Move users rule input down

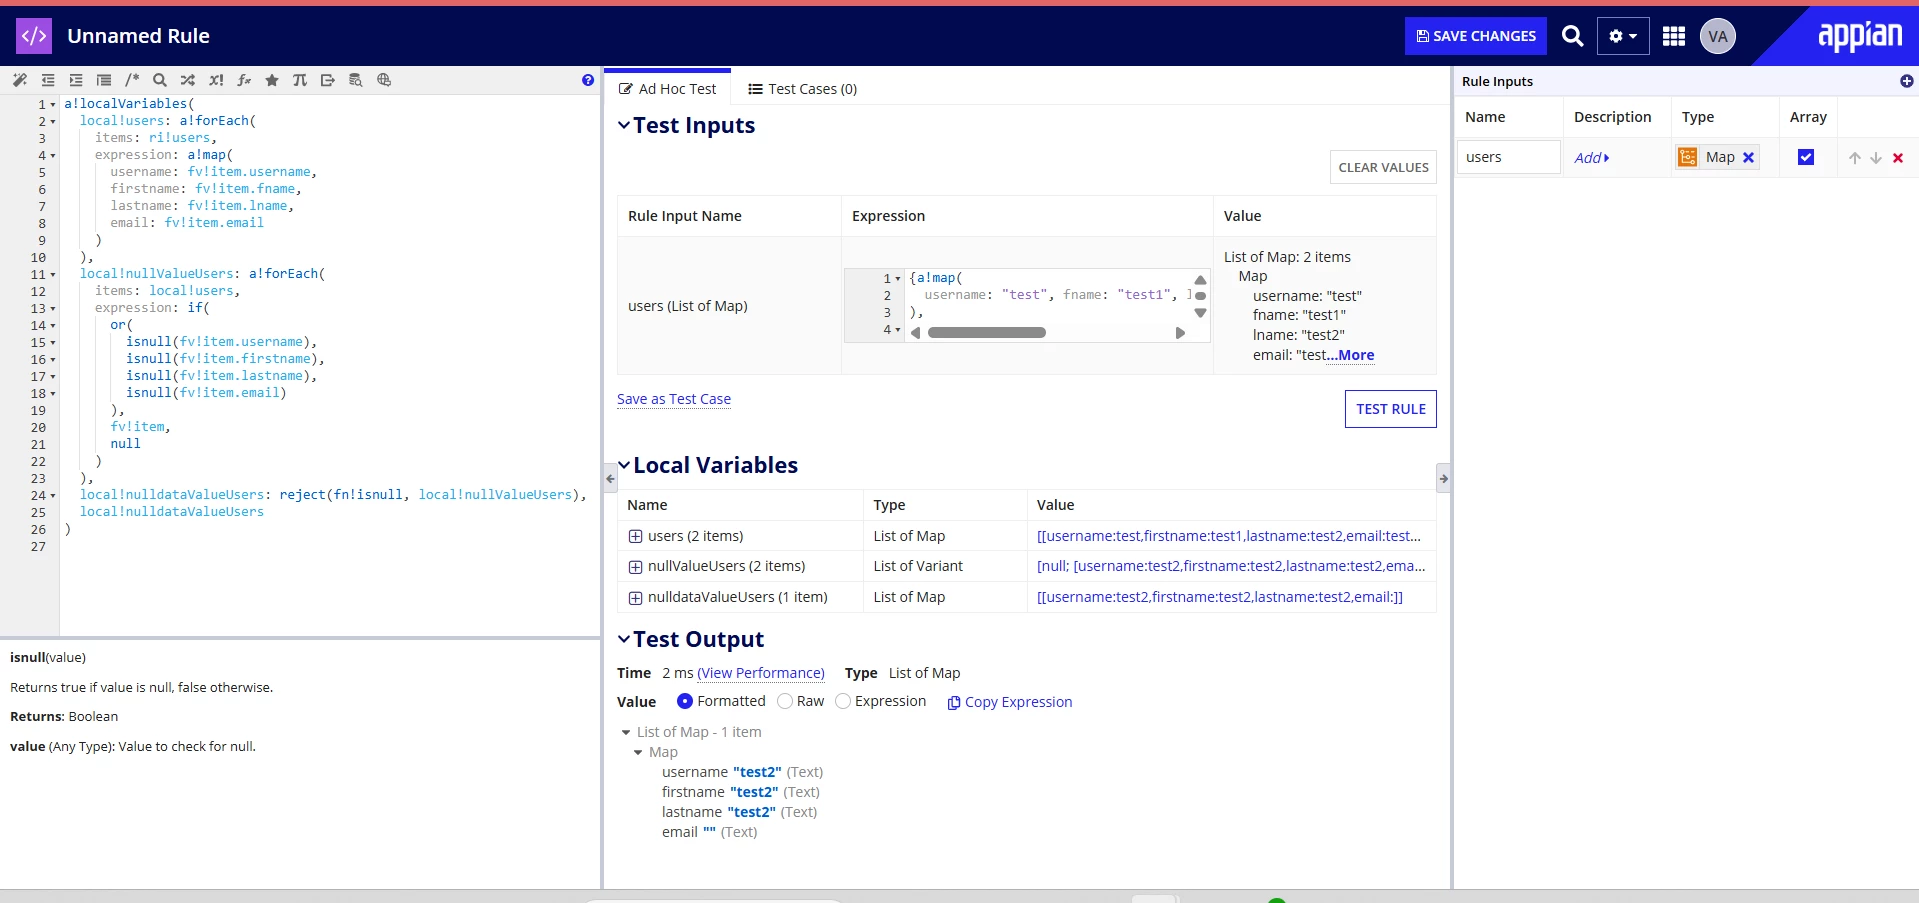click(1876, 158)
